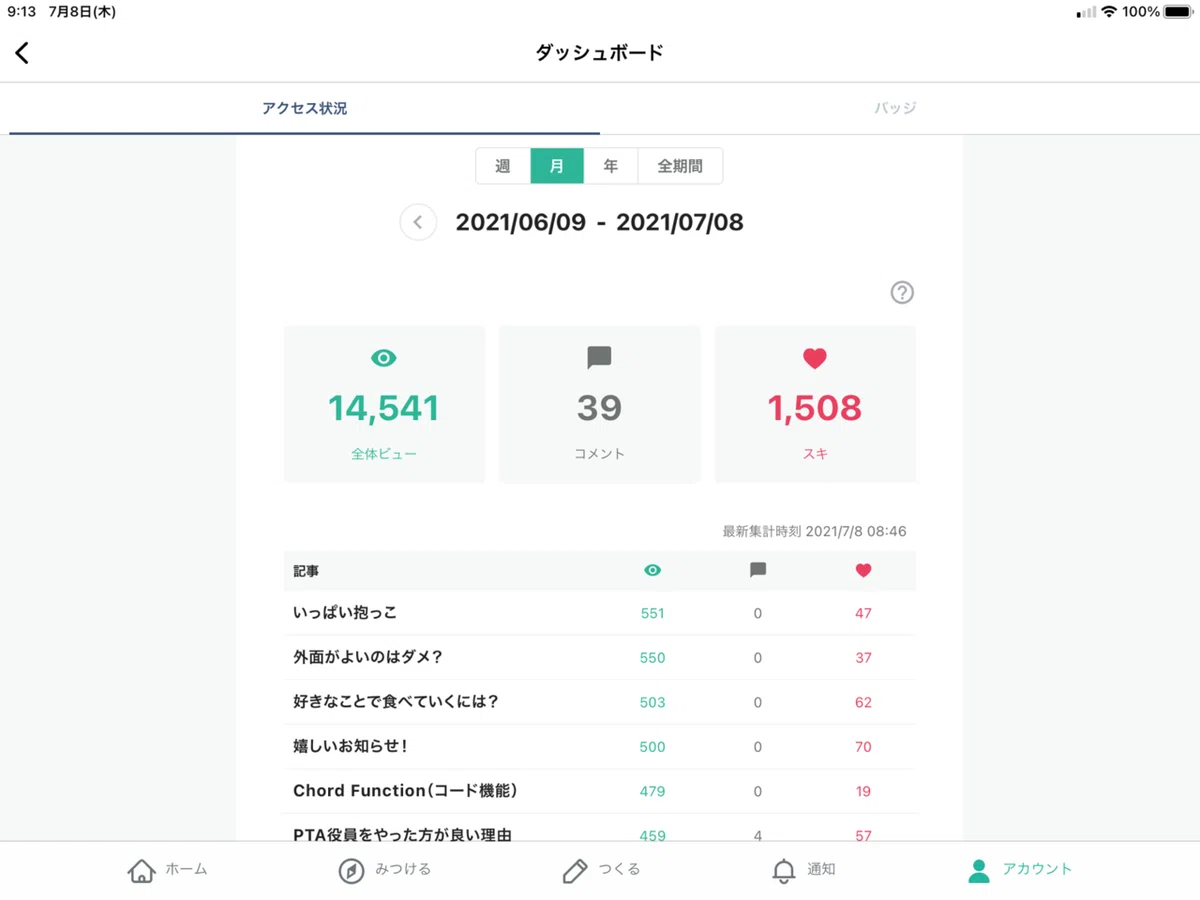The height and width of the screenshot is (900, 1200).
Task: Tap comment count 0 for いっぱい抱っこ
Action: pyautogui.click(x=758, y=613)
